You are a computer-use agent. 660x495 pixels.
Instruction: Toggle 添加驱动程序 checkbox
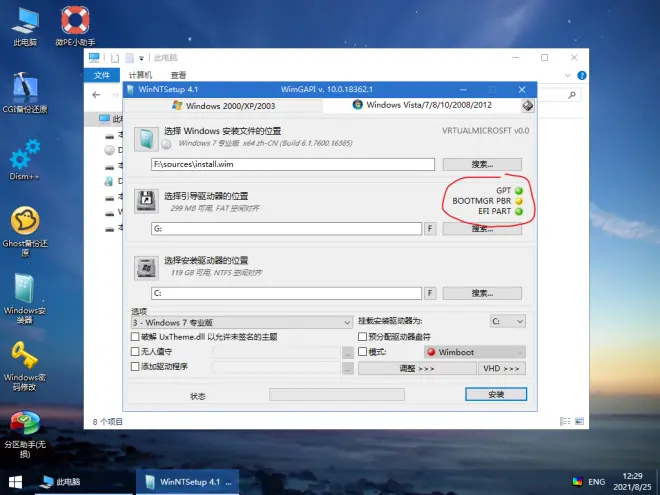click(135, 367)
